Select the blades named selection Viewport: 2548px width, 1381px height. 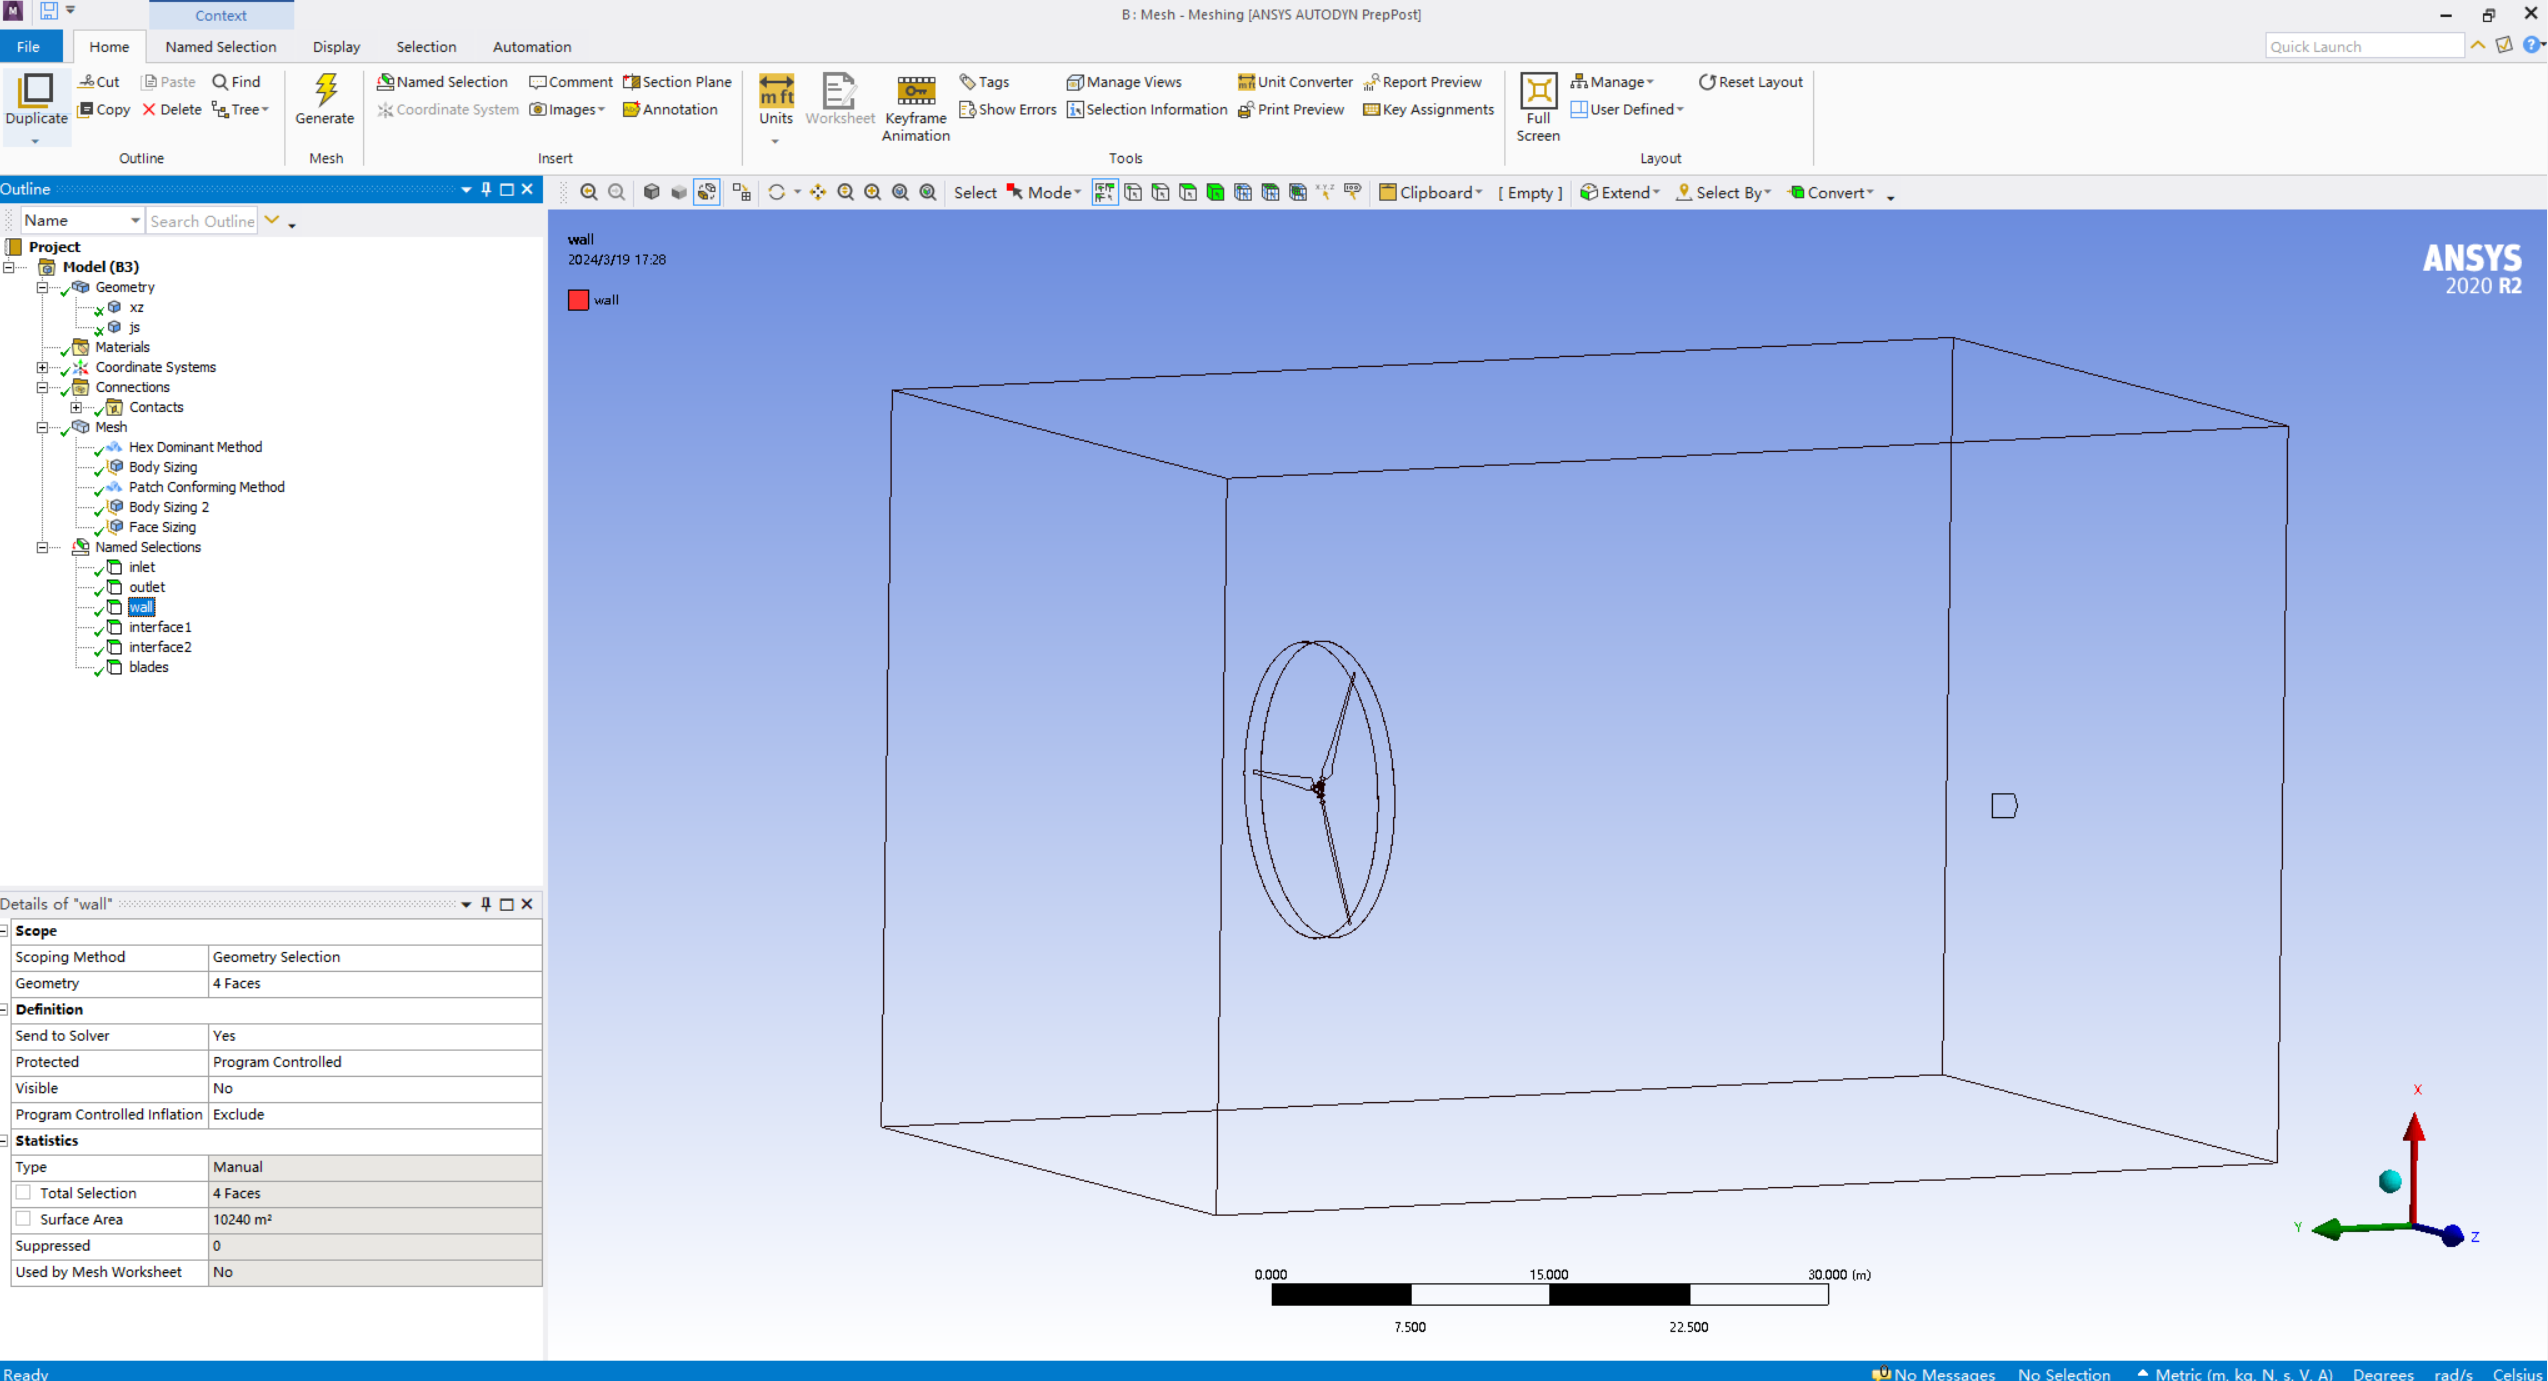[148, 667]
